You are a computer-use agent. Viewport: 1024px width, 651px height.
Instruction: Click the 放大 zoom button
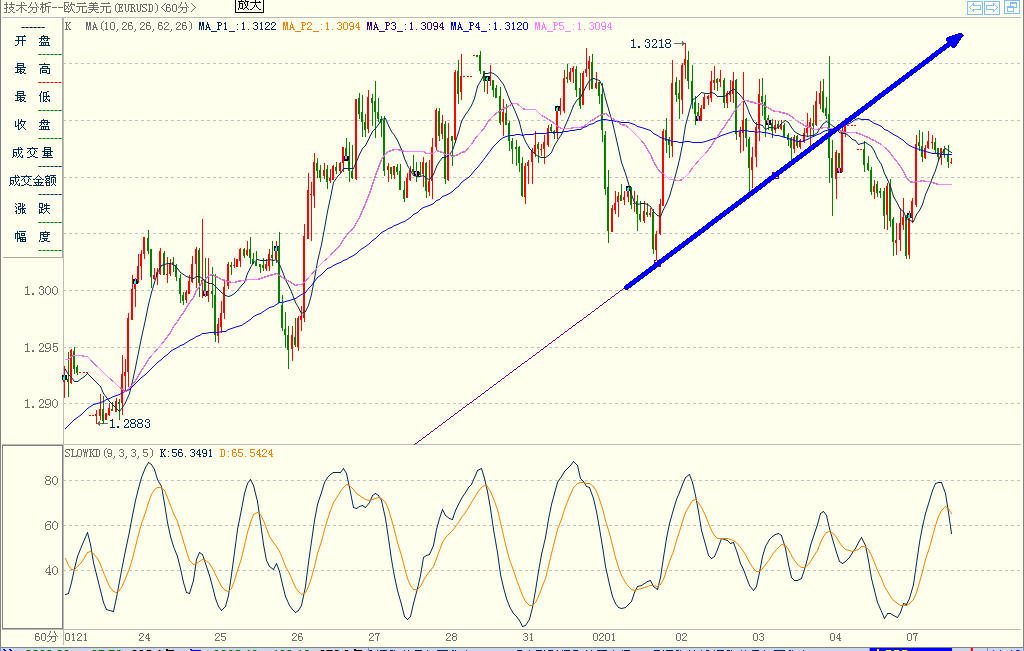pyautogui.click(x=249, y=6)
